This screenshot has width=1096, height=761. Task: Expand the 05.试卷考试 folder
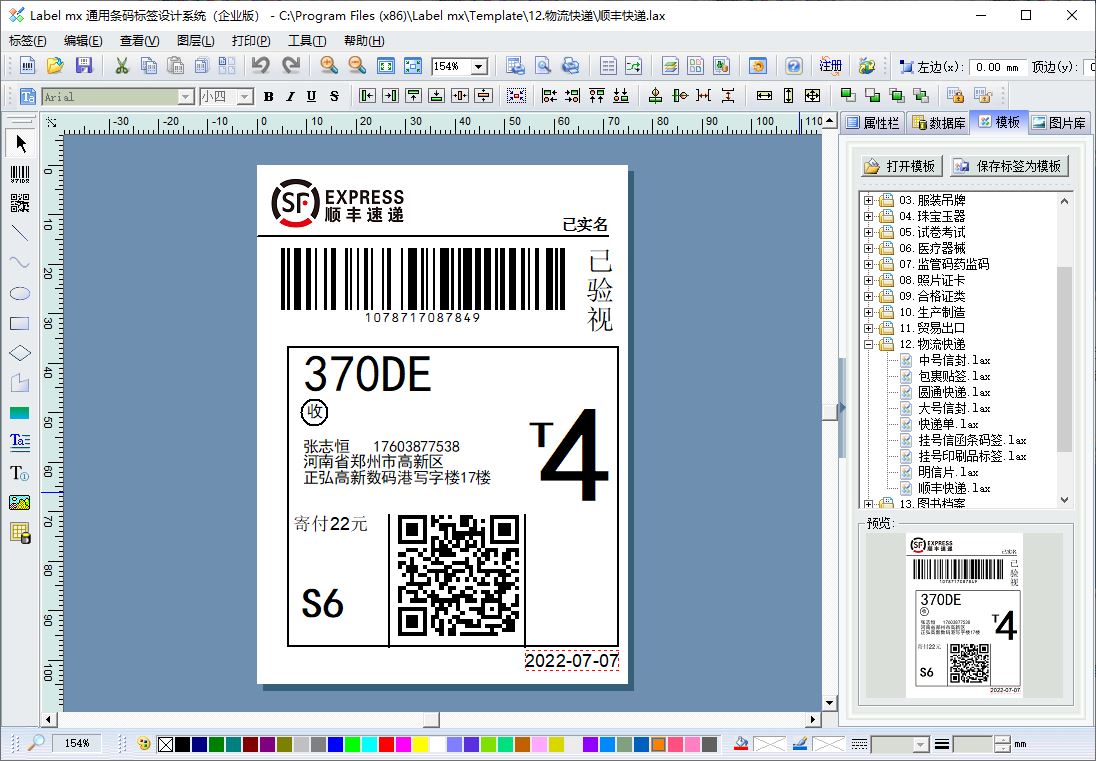click(x=868, y=232)
